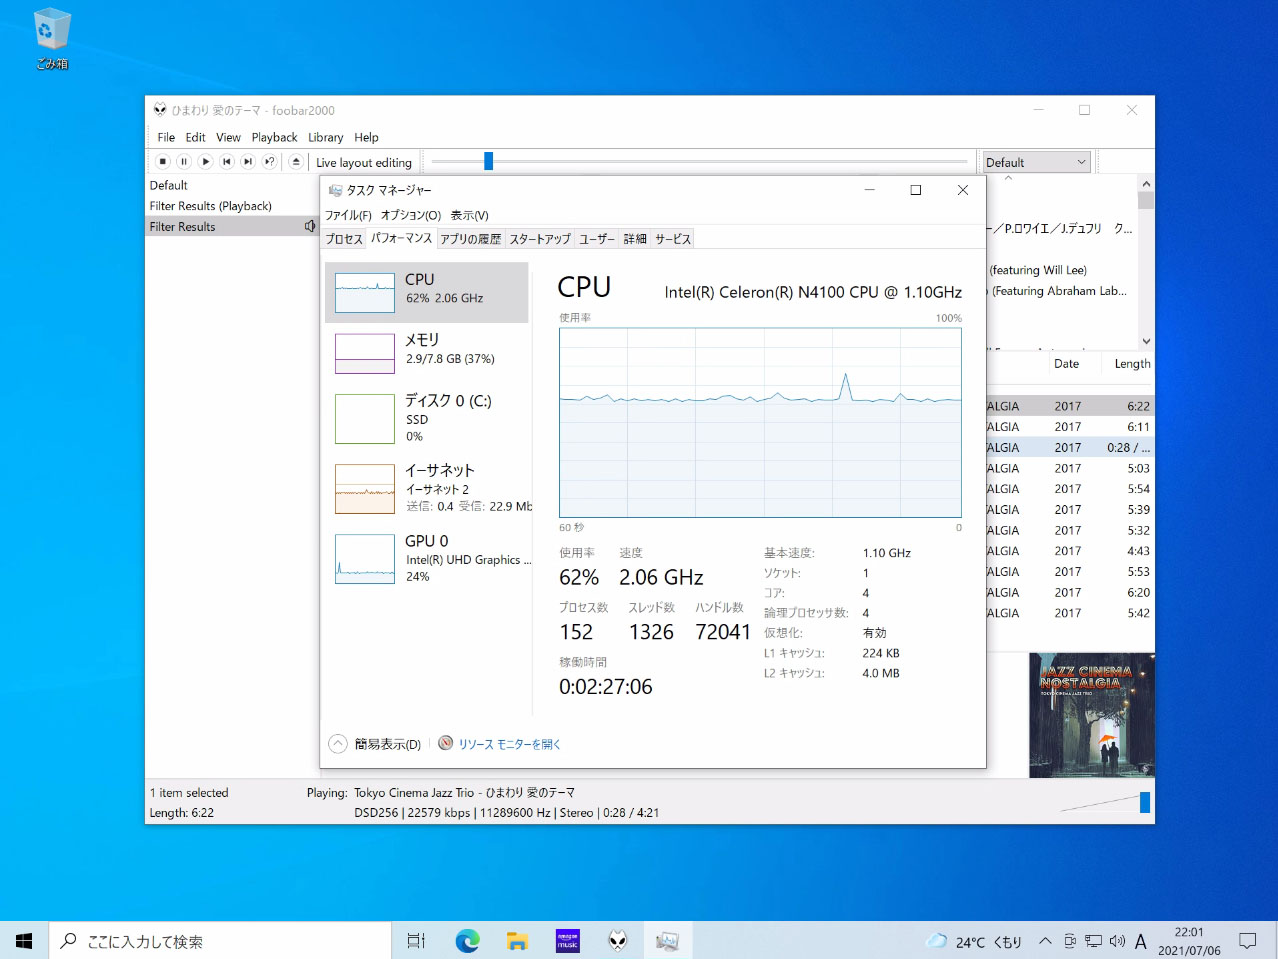Play a random track
Screen dimensions: 1278x959
[x=269, y=161]
